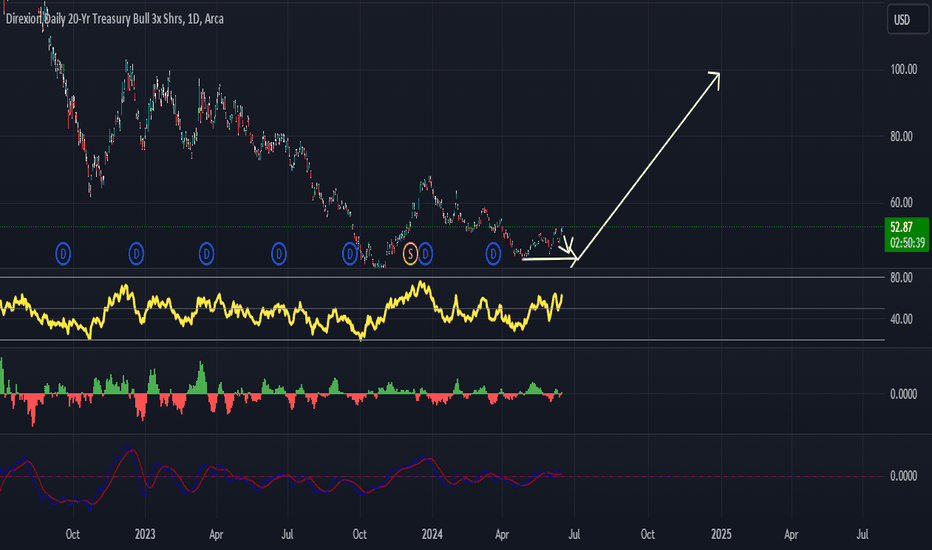
Task: Click the green 52.87 current price label
Action: coord(902,227)
